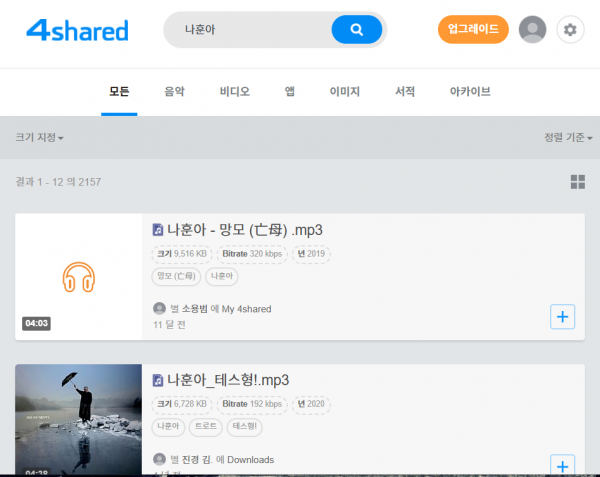Image resolution: width=600 pixels, height=477 pixels.
Task: Open 나훈아_테스형!.mp3 title link
Action: pyautogui.click(x=228, y=380)
